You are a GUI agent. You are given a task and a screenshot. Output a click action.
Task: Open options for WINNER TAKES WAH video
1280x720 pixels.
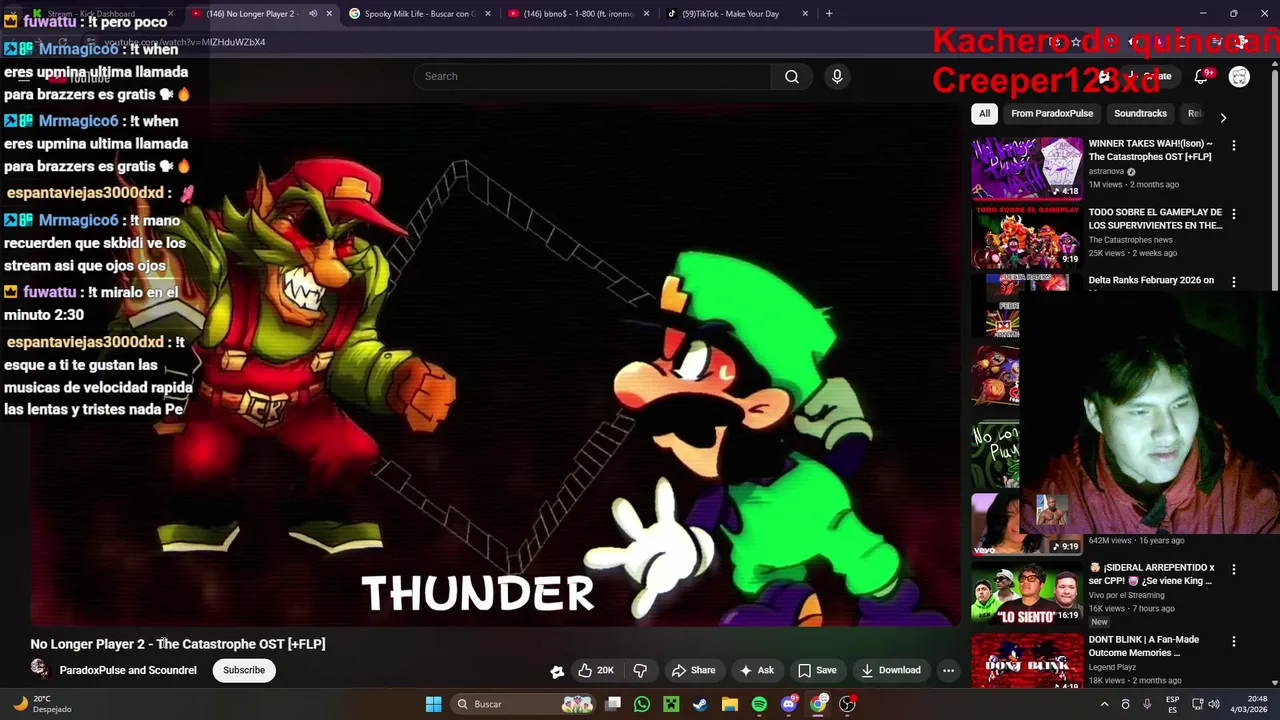(x=1233, y=145)
